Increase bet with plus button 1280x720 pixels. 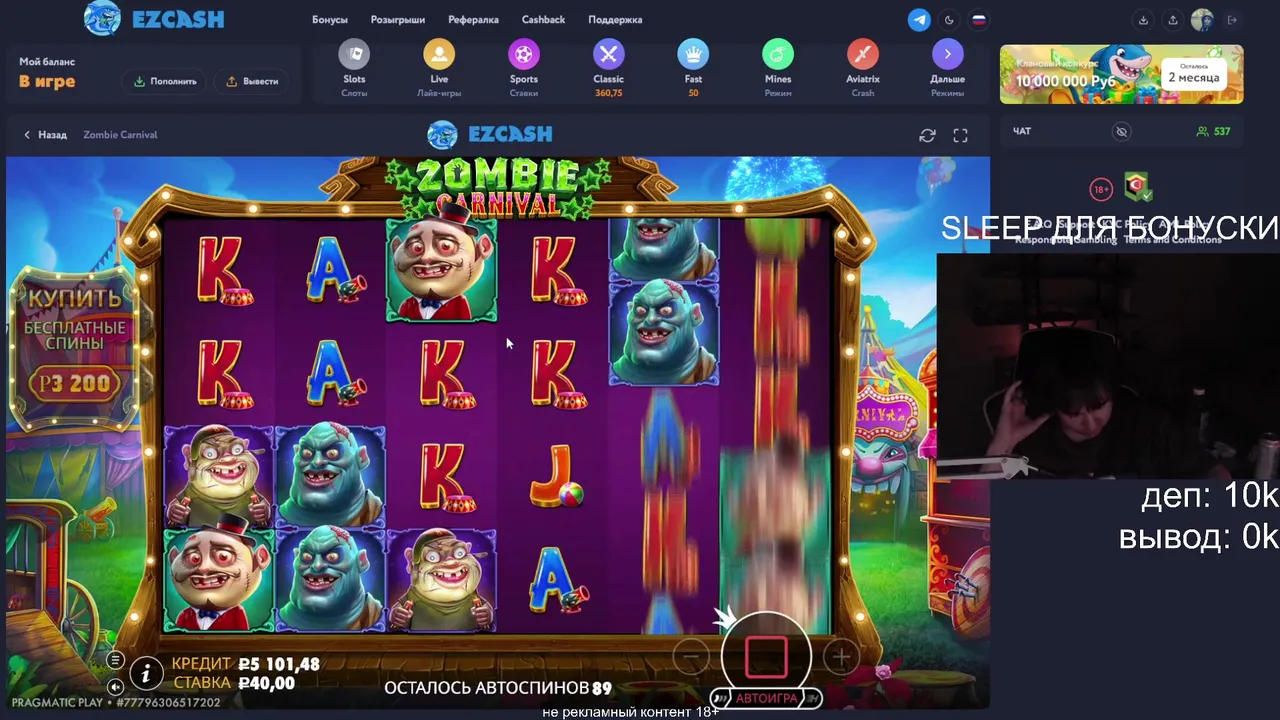pos(841,657)
